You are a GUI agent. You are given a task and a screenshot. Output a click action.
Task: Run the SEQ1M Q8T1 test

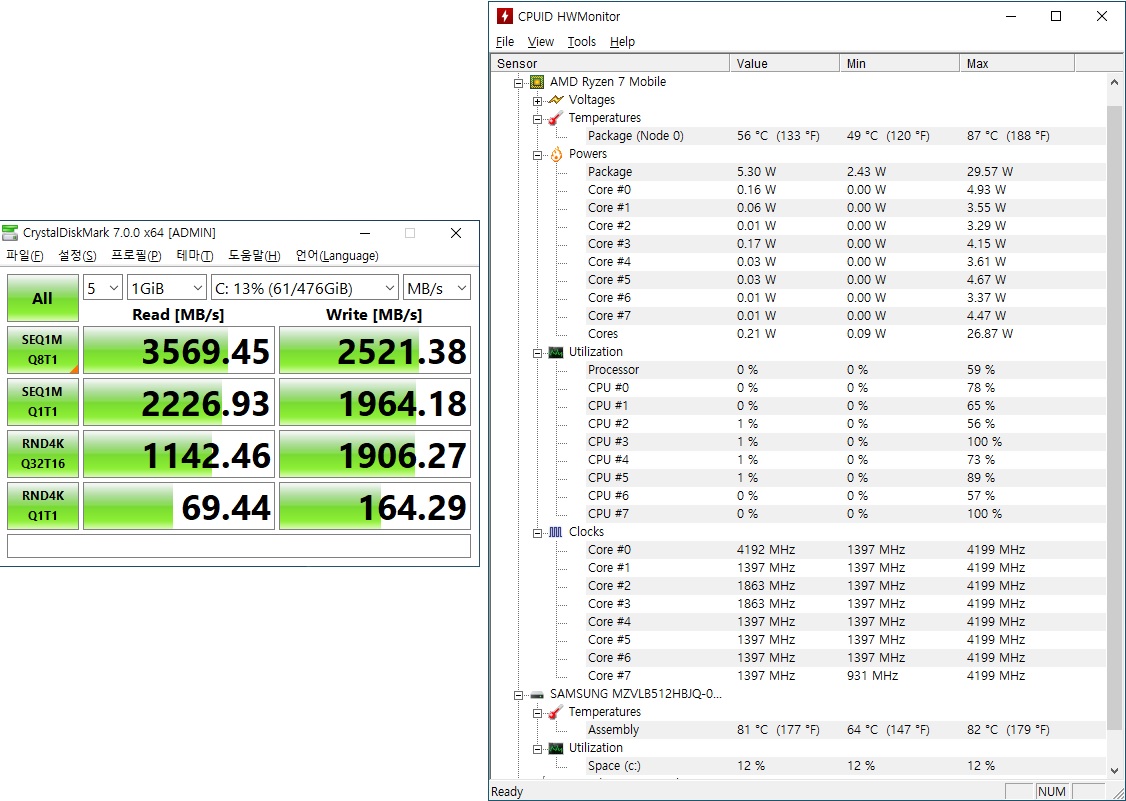click(42, 350)
